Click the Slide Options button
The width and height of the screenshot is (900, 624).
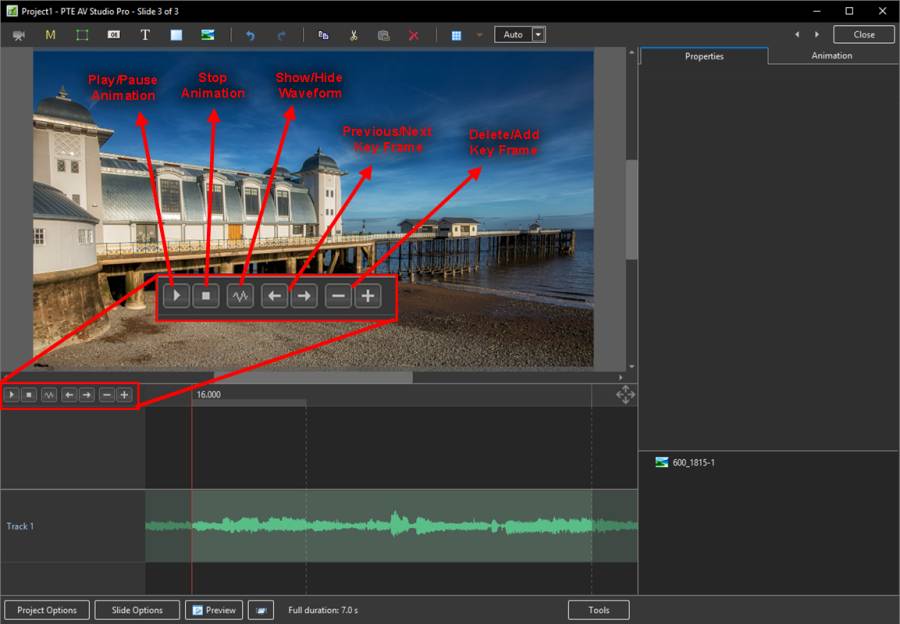click(137, 610)
